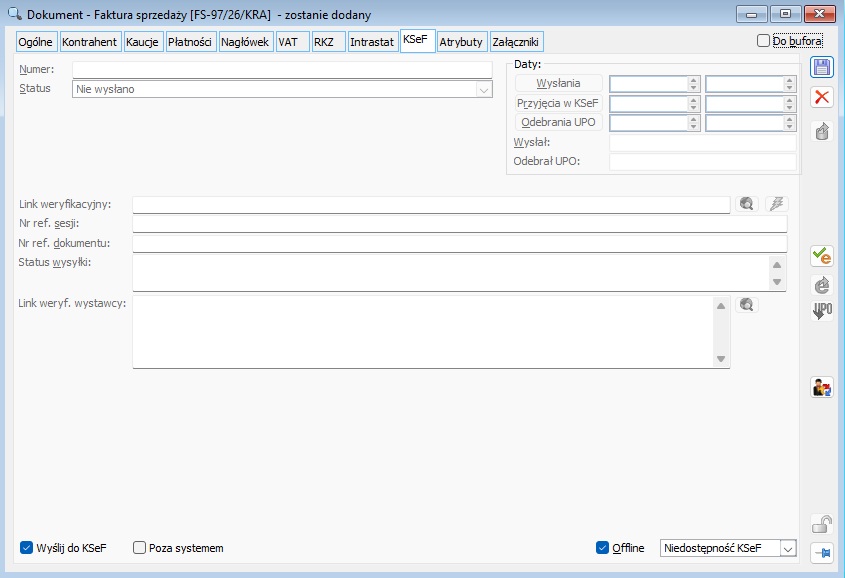Toggle the Do bufora checkbox
The image size is (845, 578).
[763, 41]
